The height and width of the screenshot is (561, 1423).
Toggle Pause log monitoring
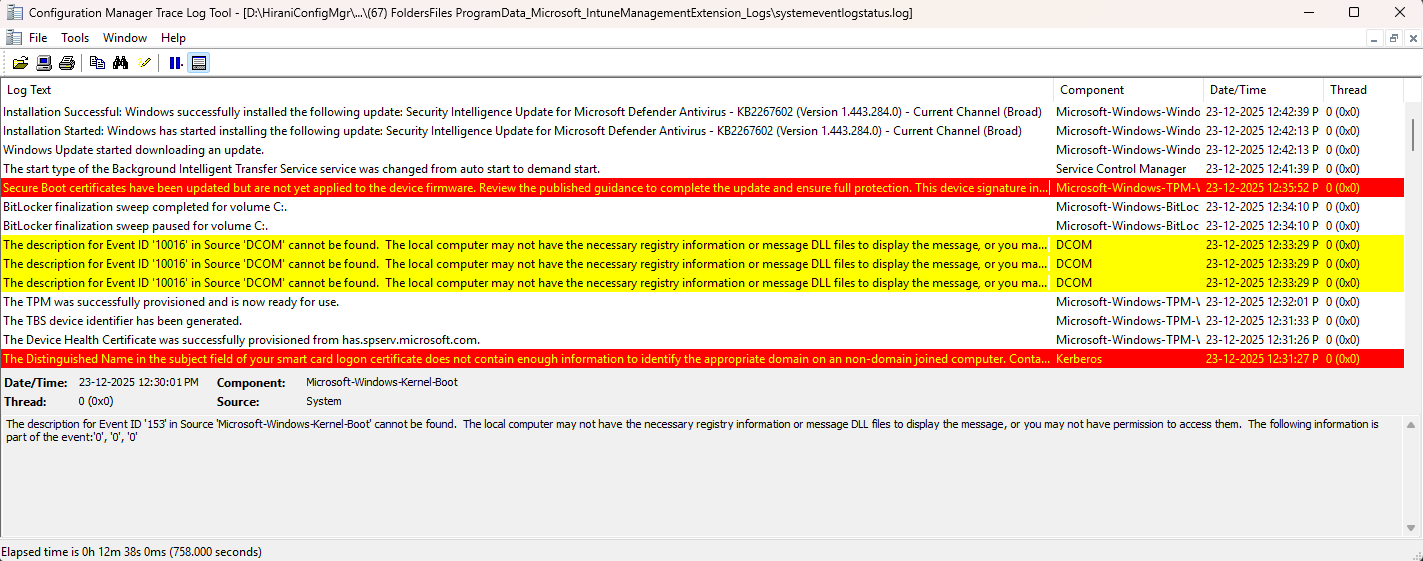click(175, 63)
